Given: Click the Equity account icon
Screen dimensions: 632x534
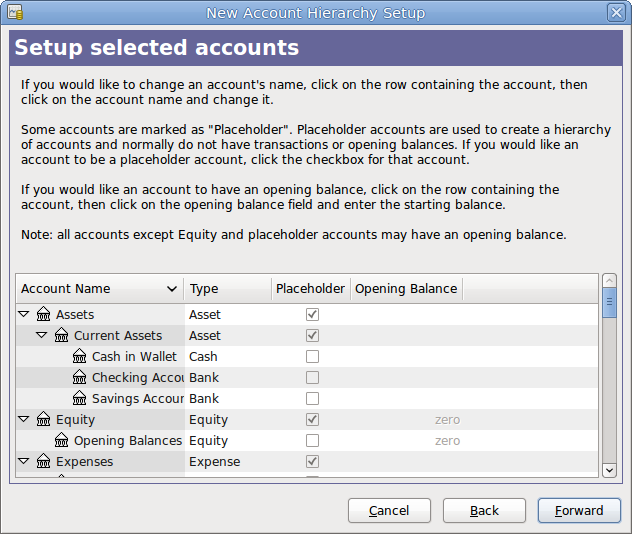Looking at the screenshot, I should click(43, 420).
